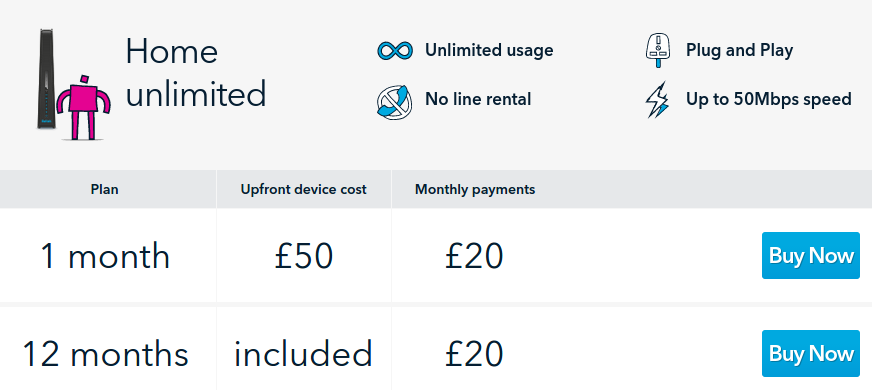This screenshot has width=872, height=390.
Task: Click the No line rental label
Action: point(478,100)
